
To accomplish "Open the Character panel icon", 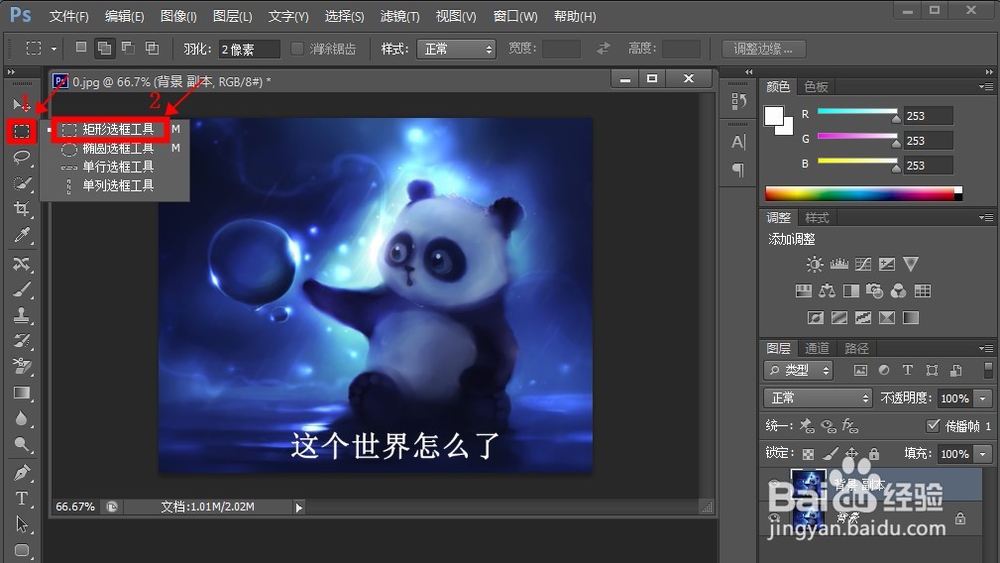I will [x=739, y=142].
